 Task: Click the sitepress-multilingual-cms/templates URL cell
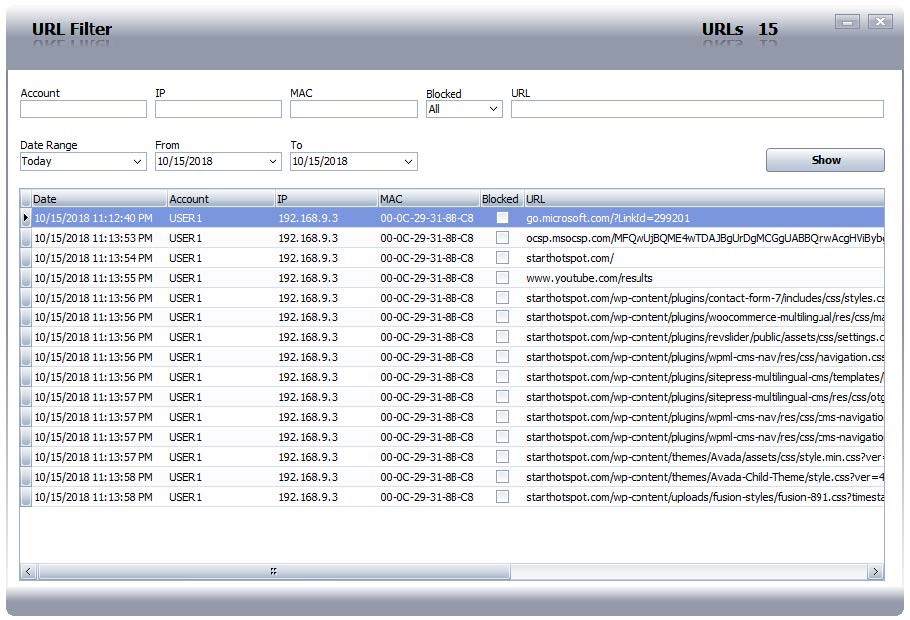tap(705, 377)
